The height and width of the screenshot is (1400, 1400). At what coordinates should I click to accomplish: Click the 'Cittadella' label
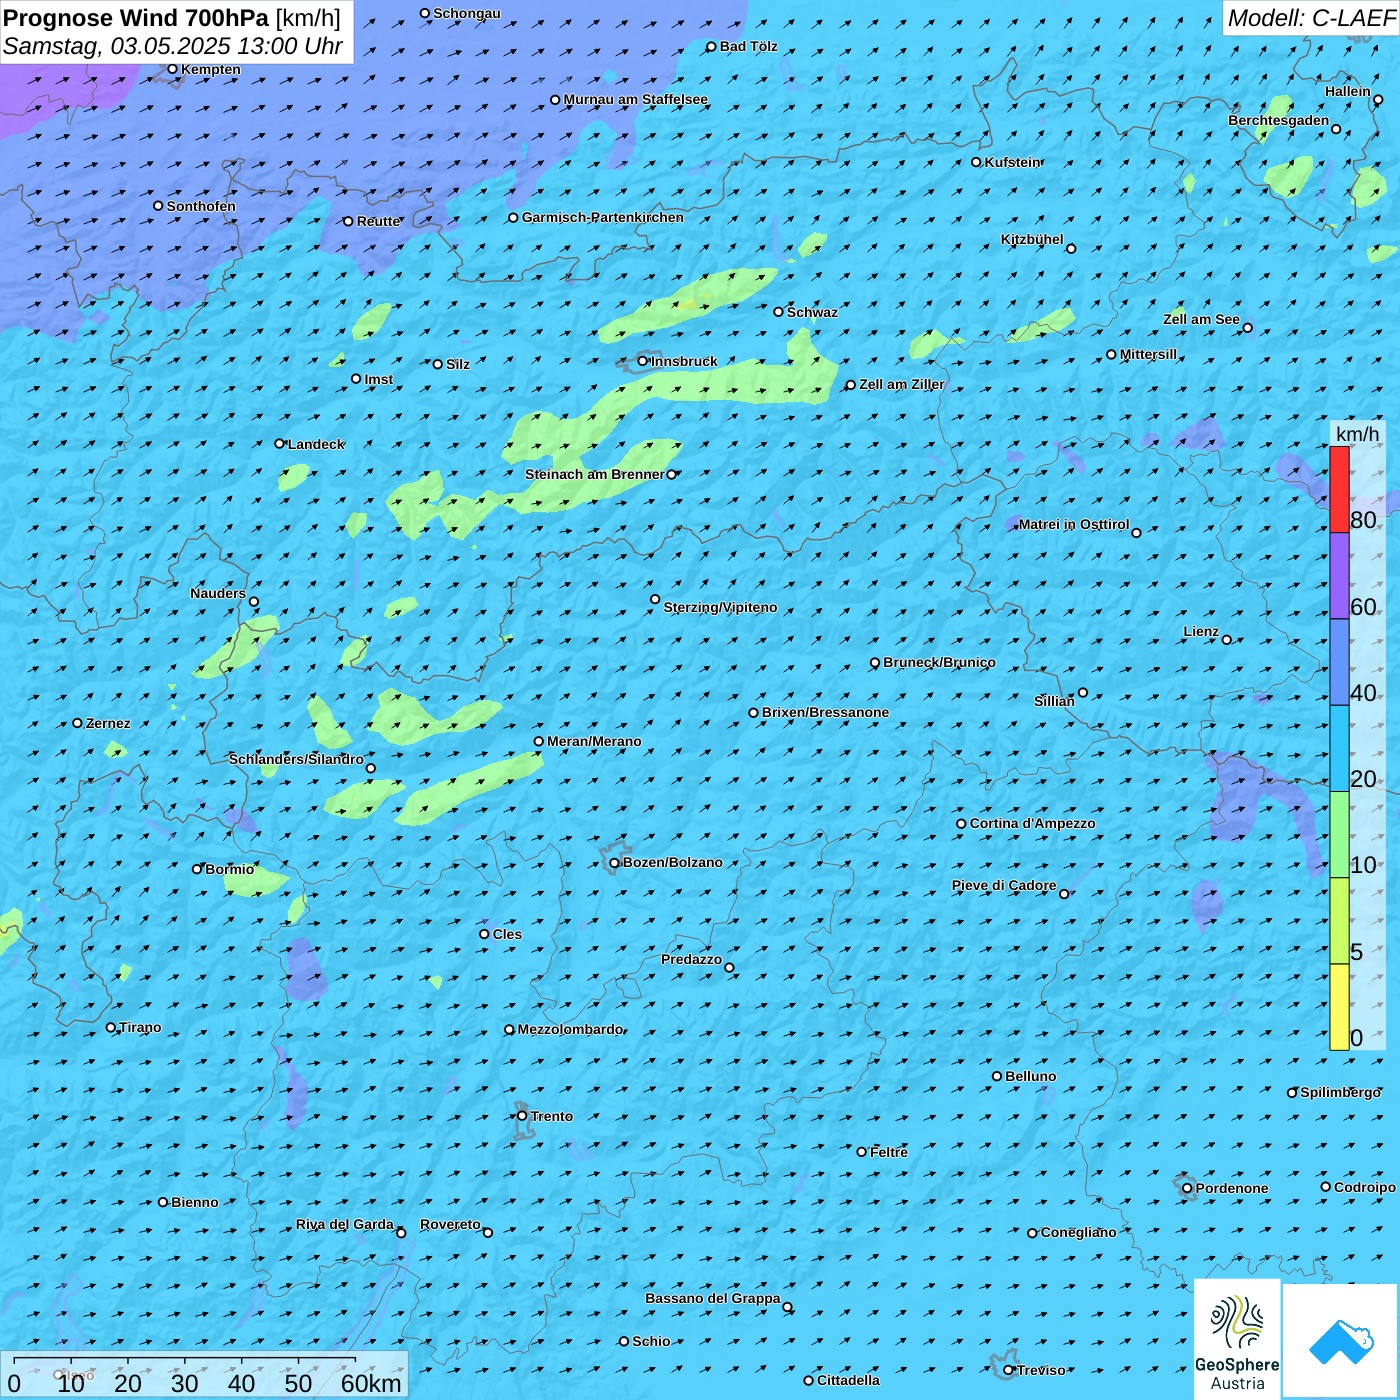(849, 1380)
